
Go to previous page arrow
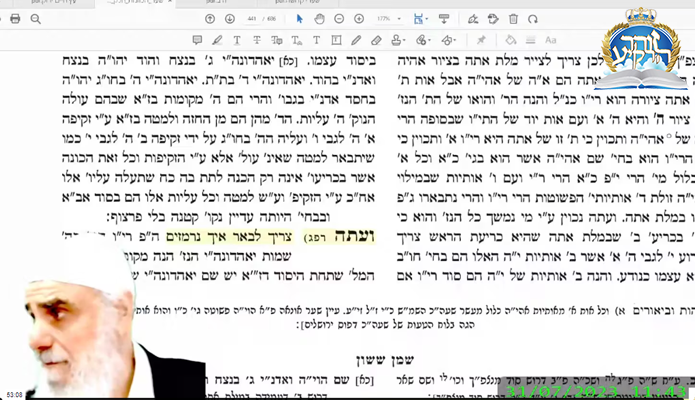210,19
